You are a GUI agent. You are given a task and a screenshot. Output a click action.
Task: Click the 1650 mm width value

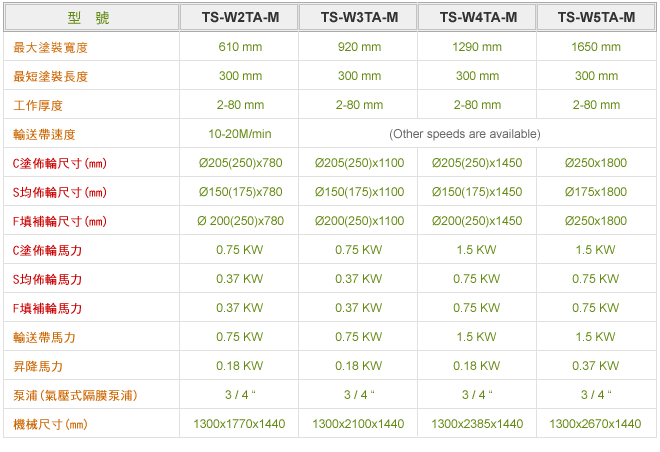pos(596,47)
